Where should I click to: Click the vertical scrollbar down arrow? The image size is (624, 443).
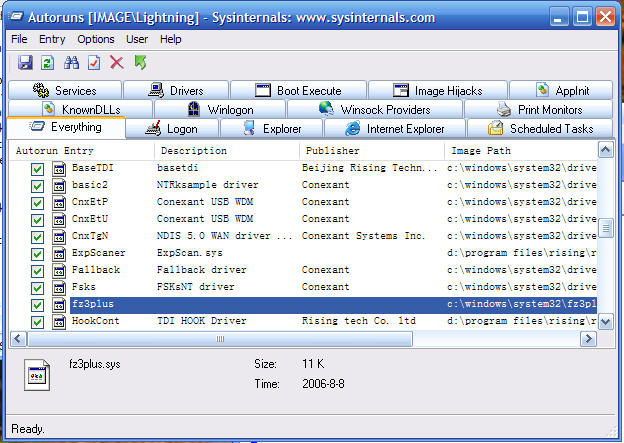(x=605, y=322)
